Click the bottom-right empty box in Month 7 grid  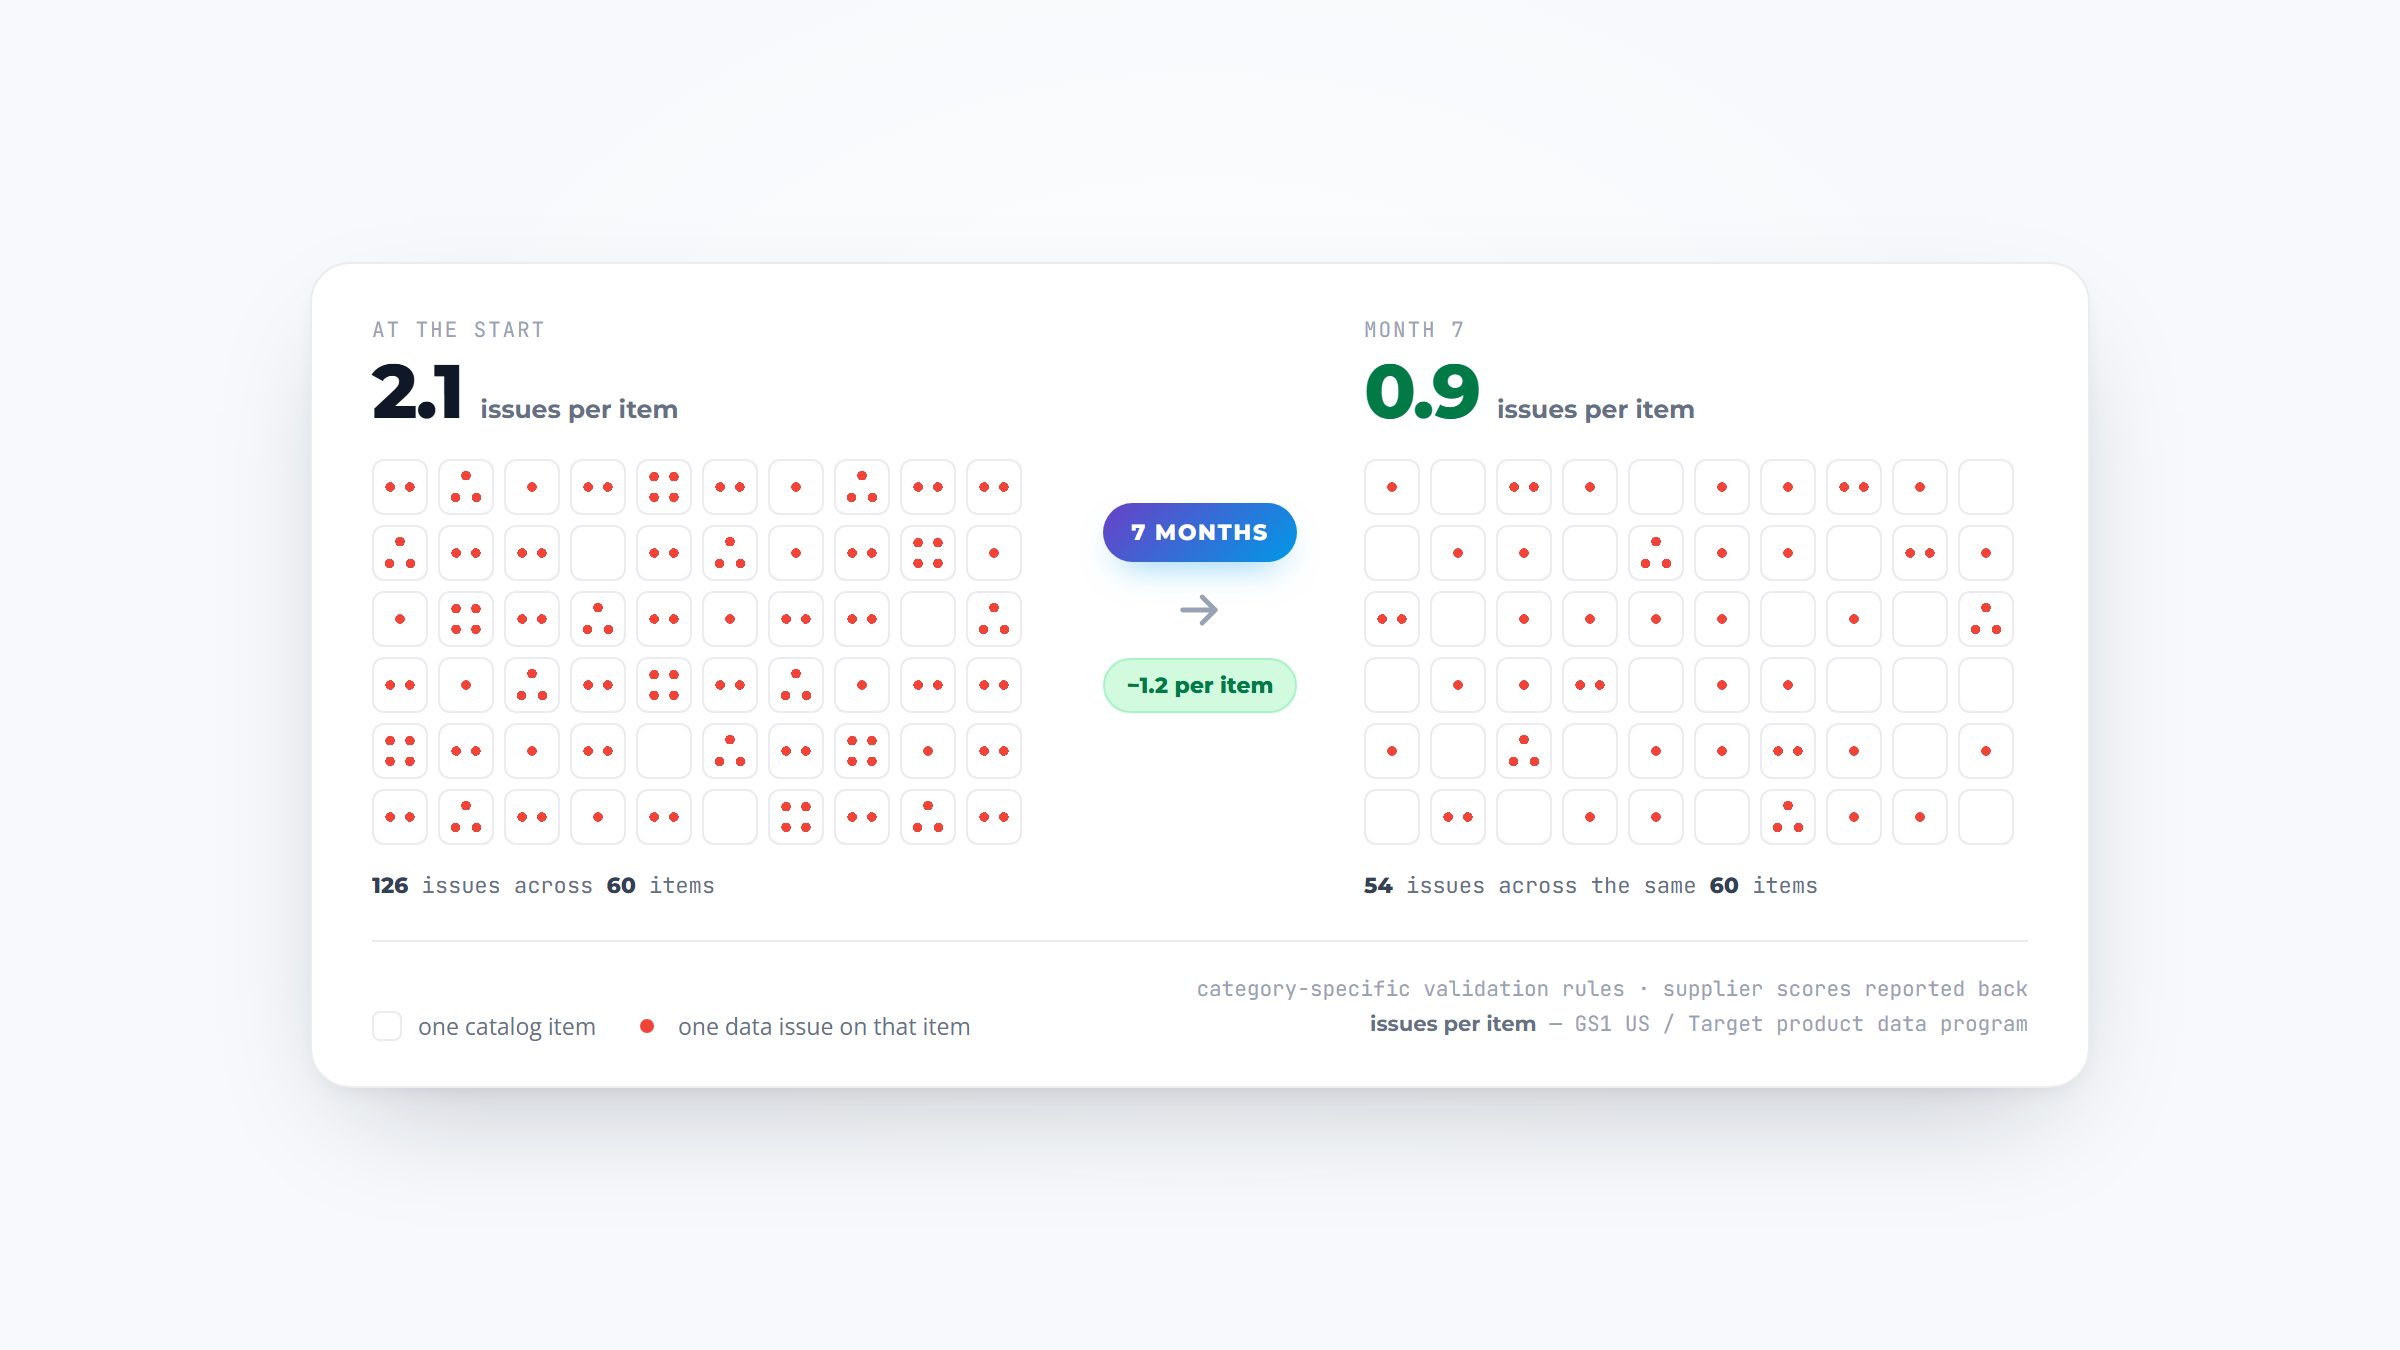(x=1986, y=817)
